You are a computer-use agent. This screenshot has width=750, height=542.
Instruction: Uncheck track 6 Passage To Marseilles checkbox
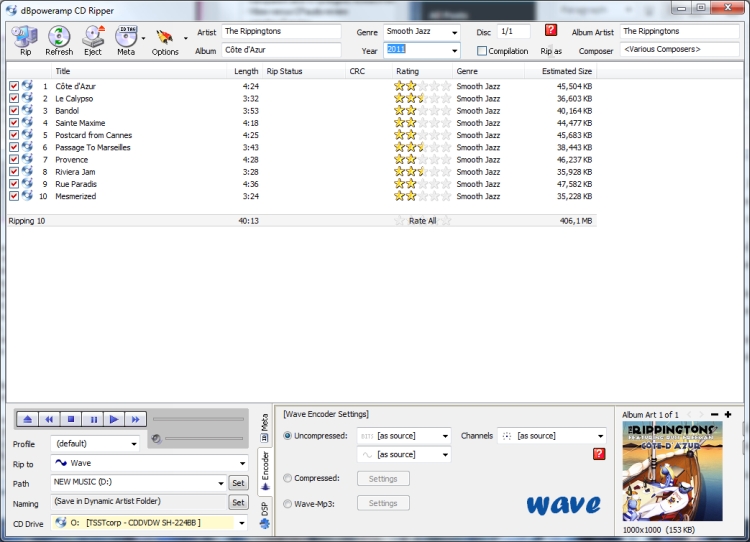pos(14,147)
